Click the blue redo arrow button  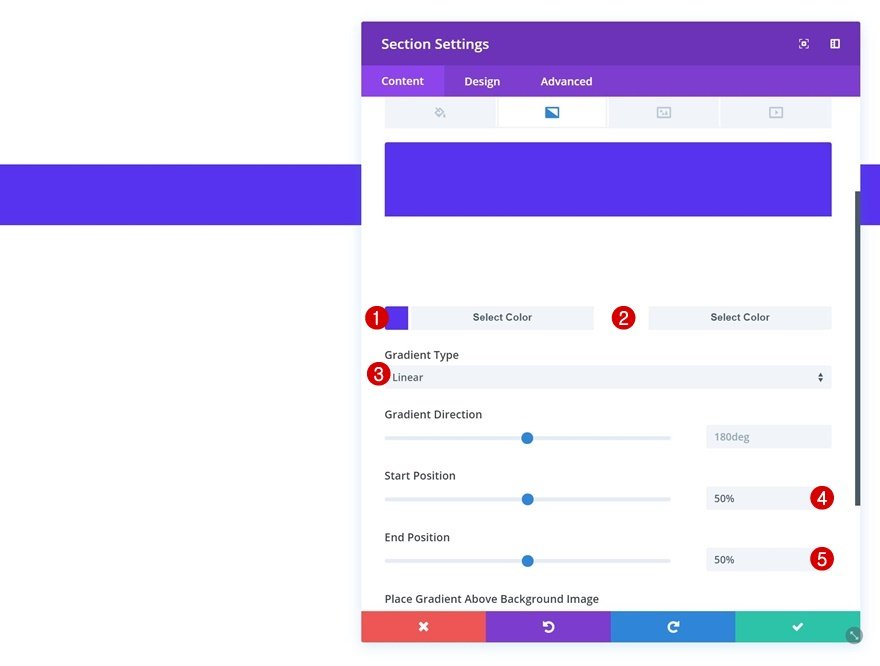coord(673,626)
